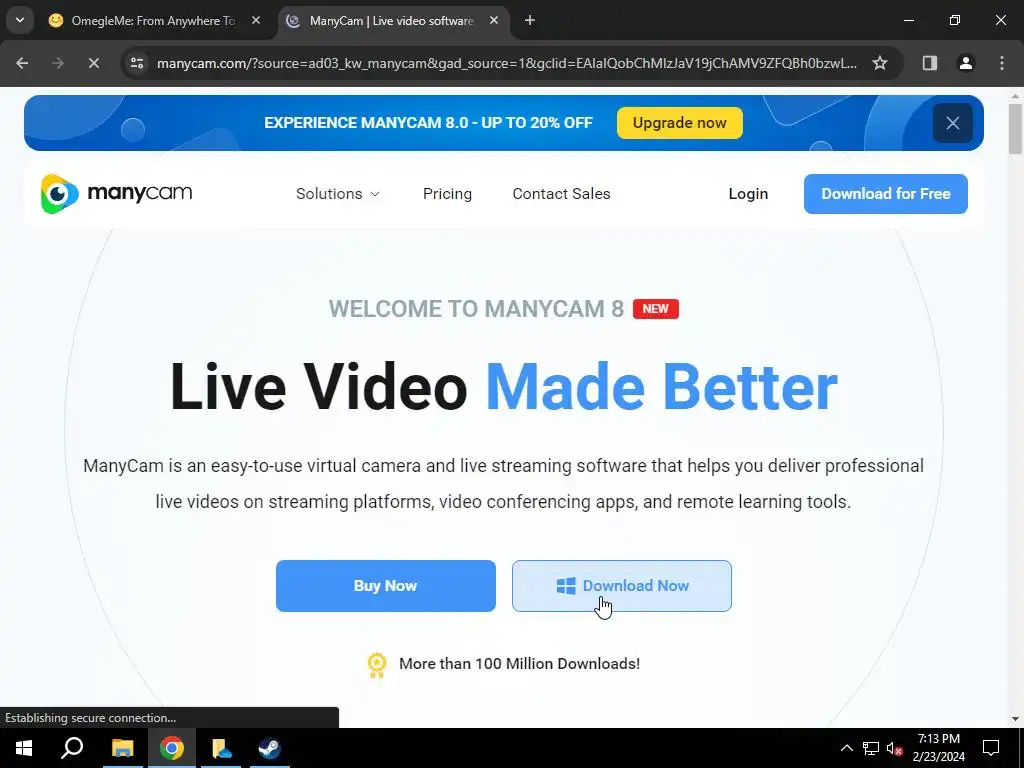The width and height of the screenshot is (1024, 768).
Task: Click the 'Live Video Made Better' headline
Action: pyautogui.click(x=504, y=387)
